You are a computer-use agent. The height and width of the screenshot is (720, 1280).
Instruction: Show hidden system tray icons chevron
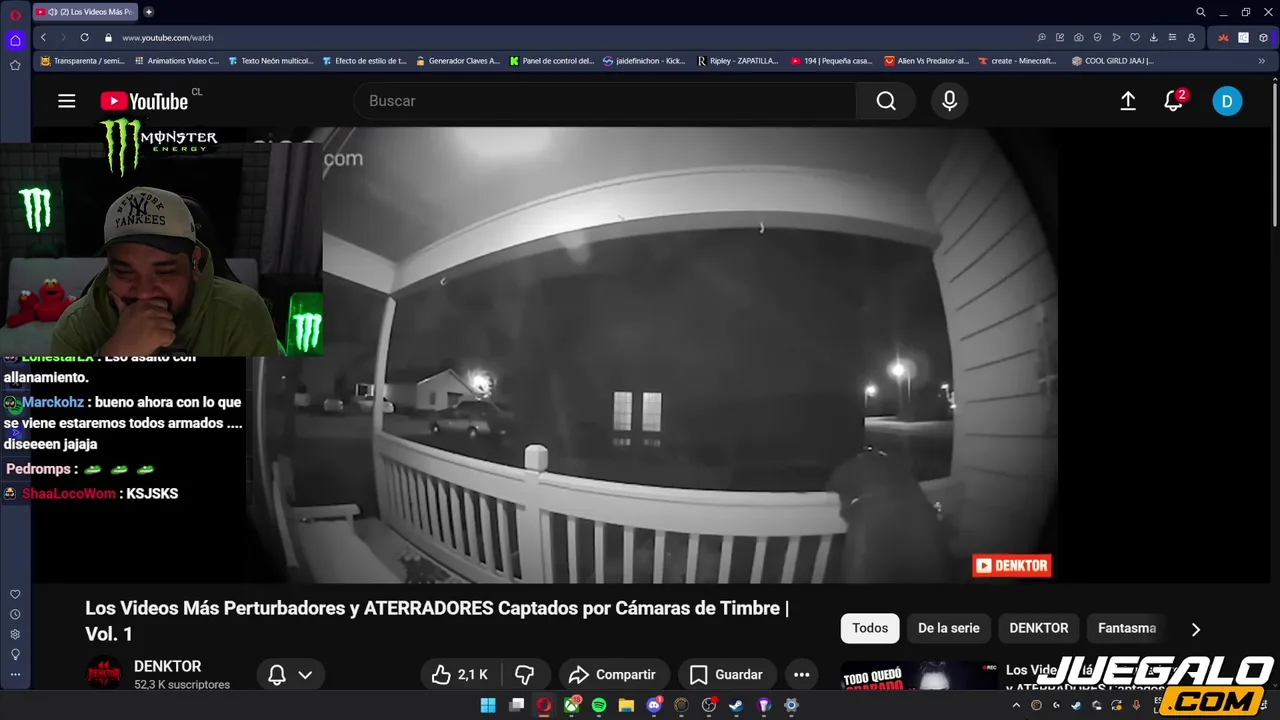pos(1016,705)
